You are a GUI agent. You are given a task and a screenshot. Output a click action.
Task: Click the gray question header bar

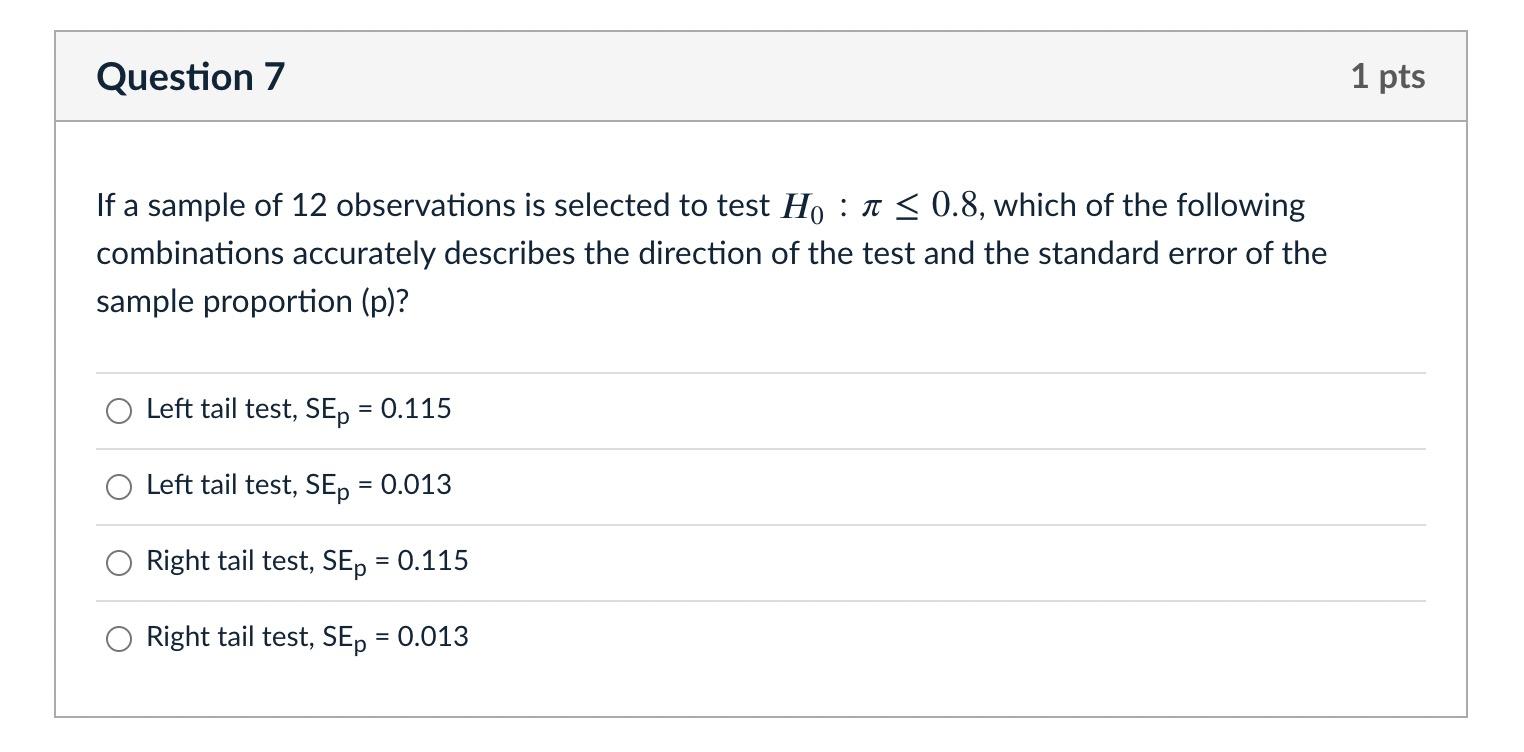point(761,77)
